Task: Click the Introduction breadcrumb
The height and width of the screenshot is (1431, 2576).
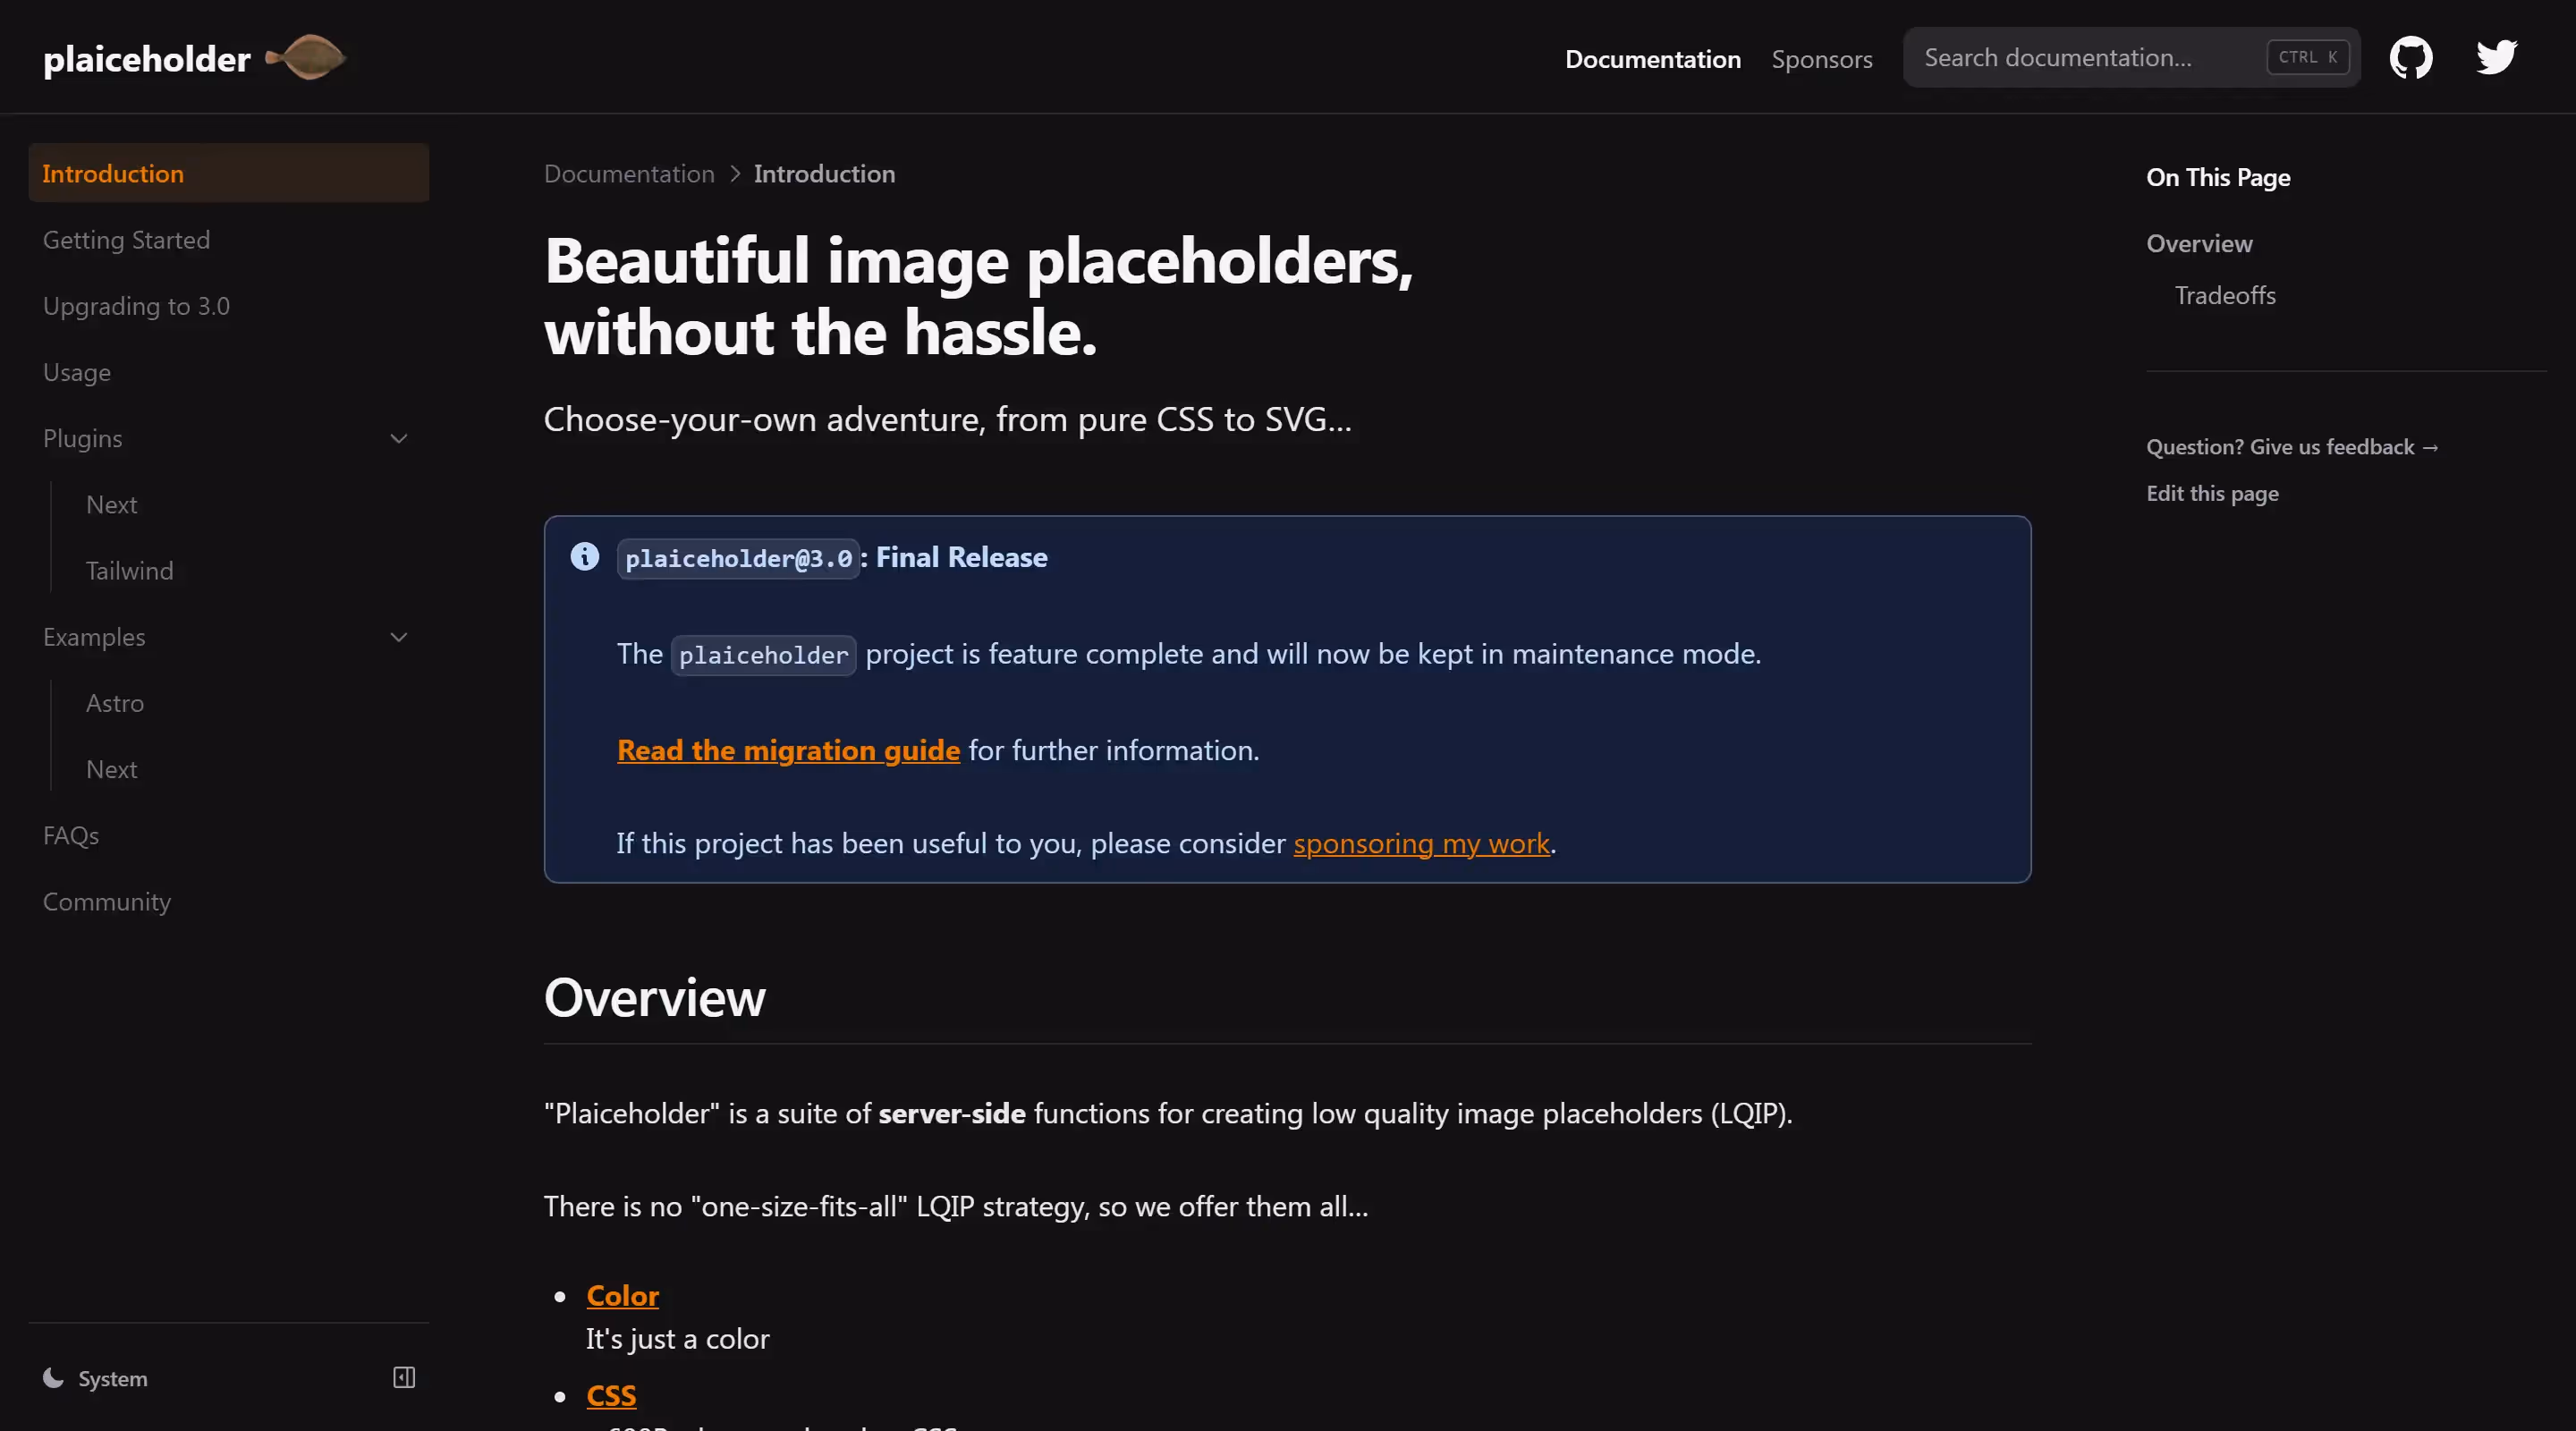Action: (824, 174)
